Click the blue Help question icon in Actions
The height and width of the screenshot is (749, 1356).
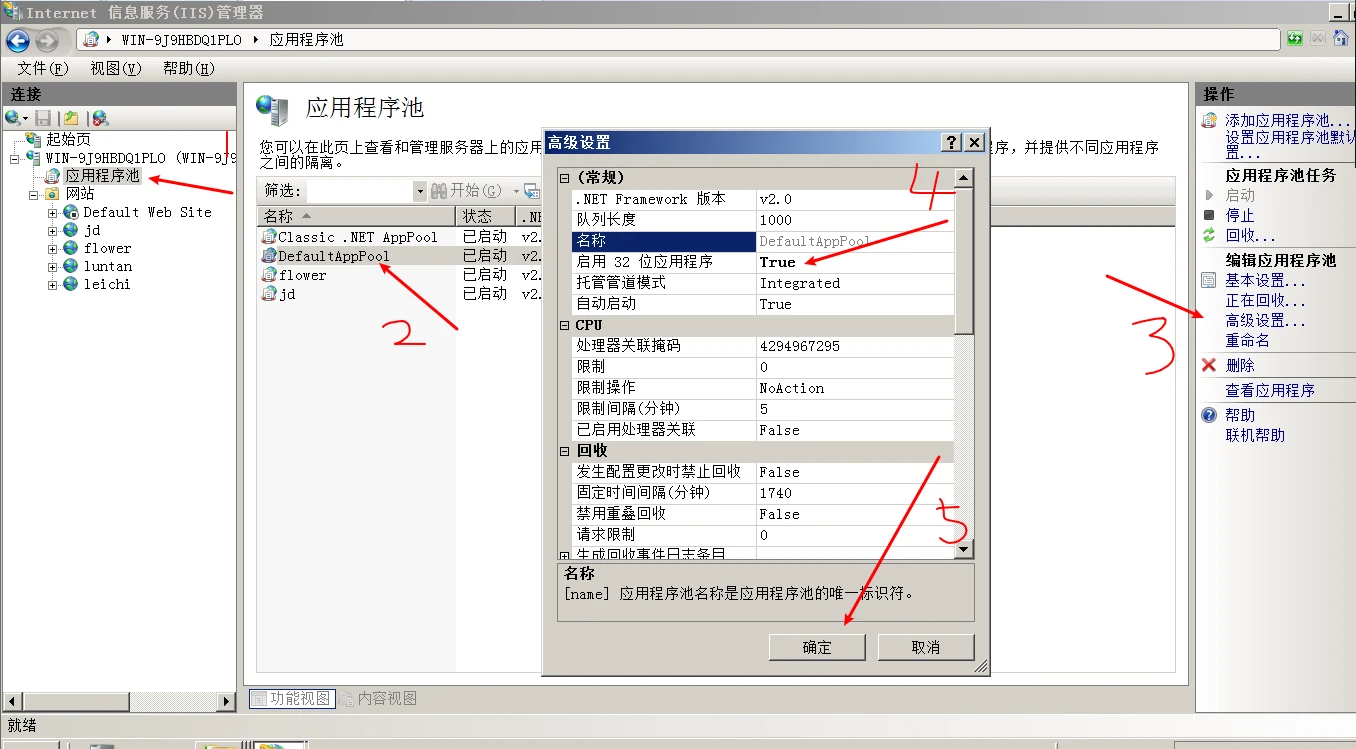[x=1209, y=415]
